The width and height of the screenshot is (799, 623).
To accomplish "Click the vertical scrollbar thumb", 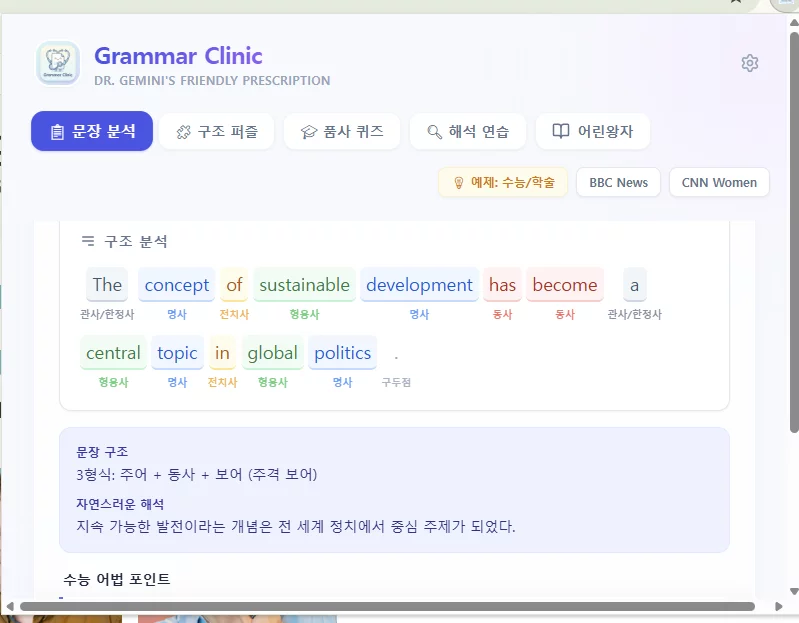I will coord(794,232).
